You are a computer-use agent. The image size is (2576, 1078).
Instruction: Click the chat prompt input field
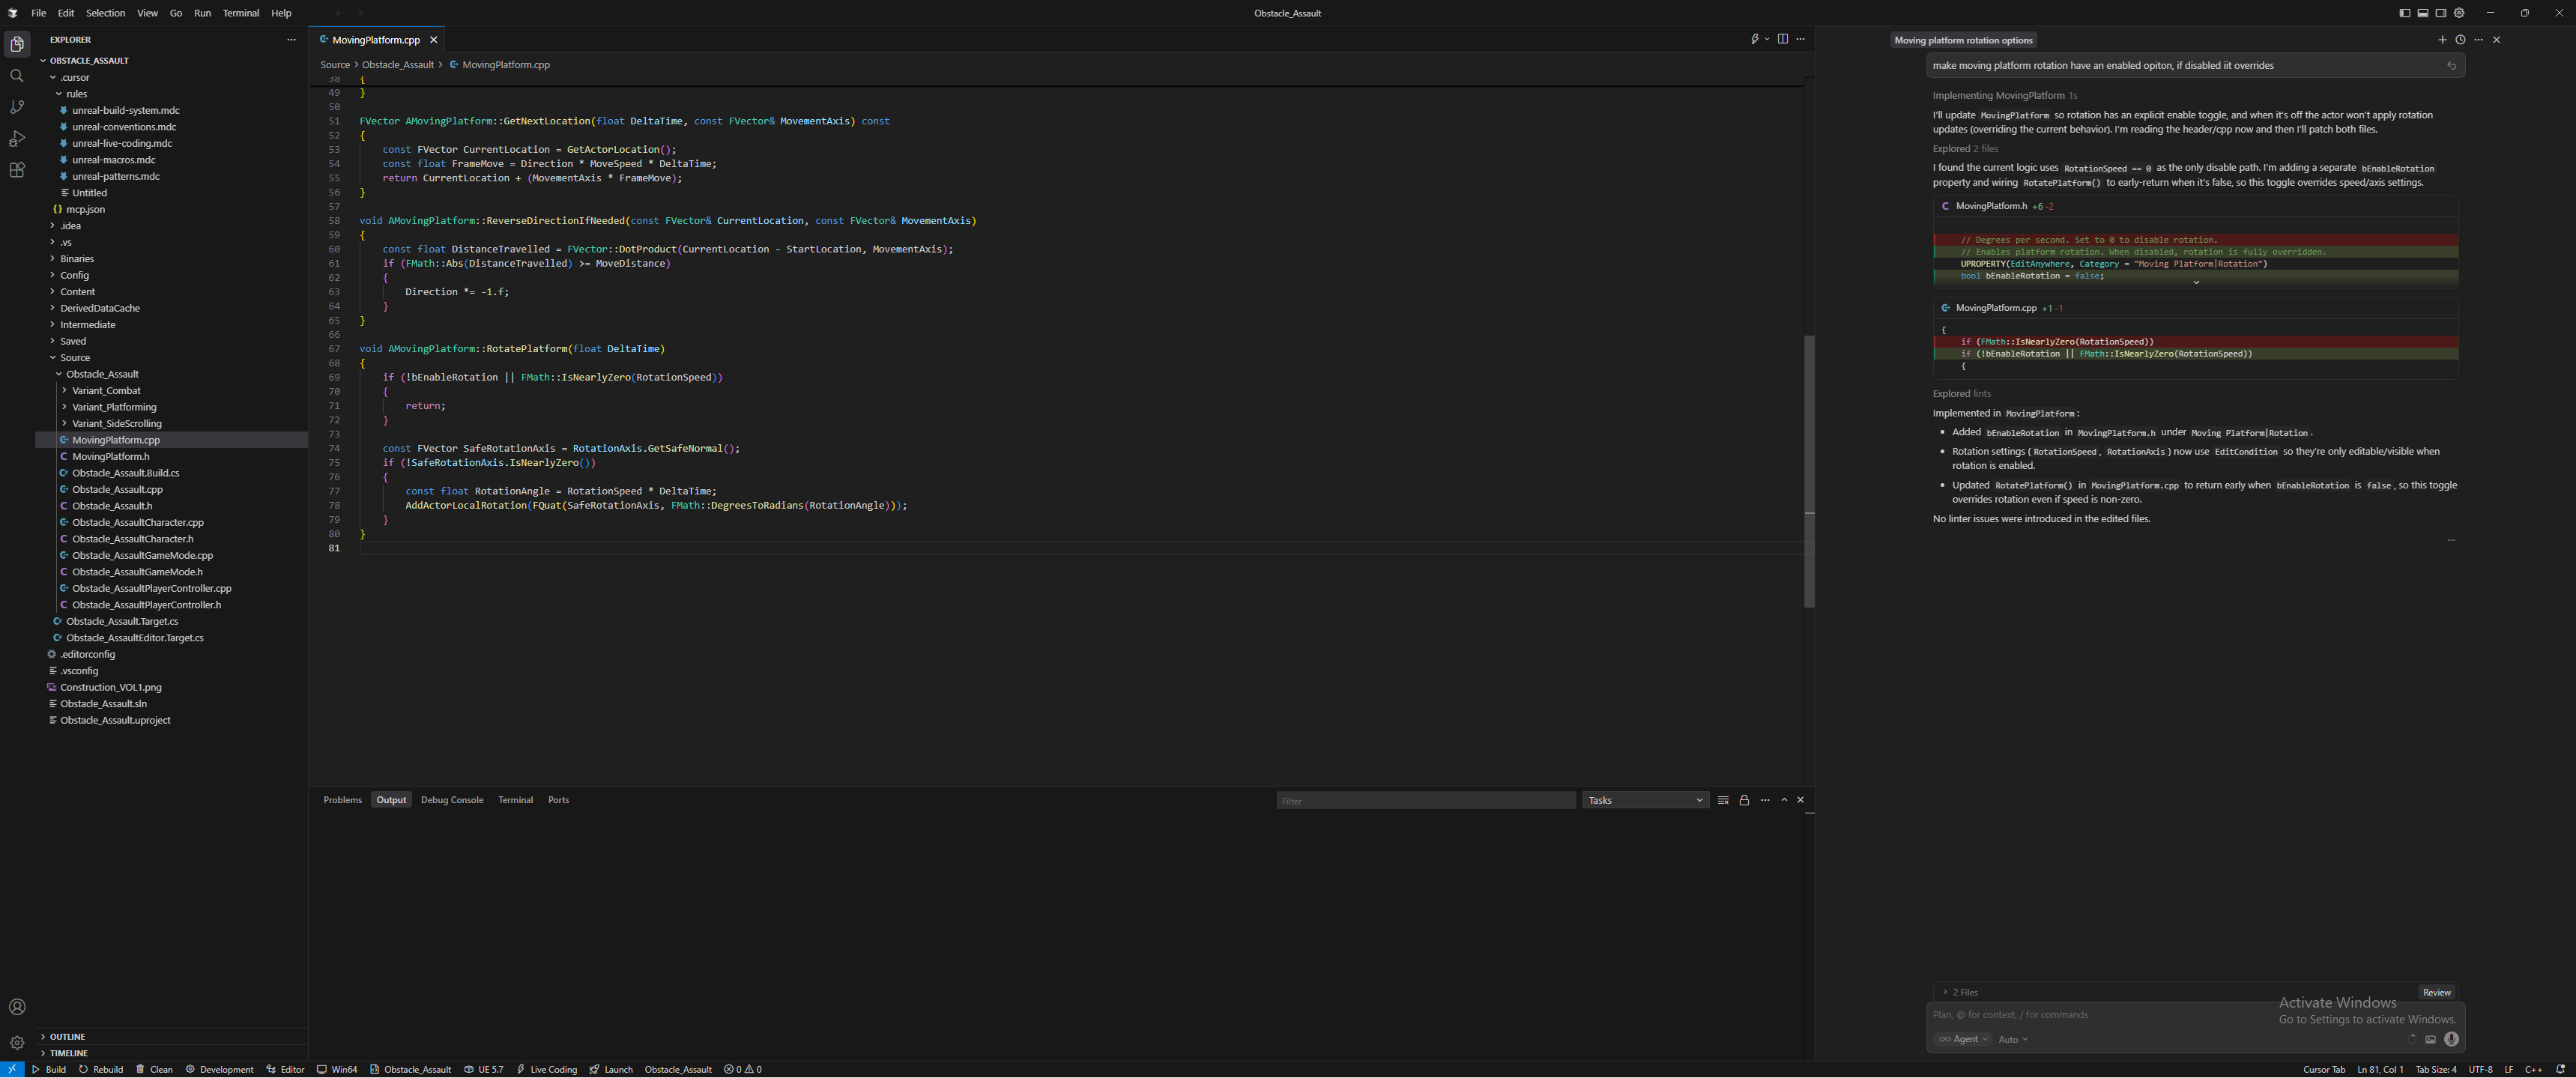pyautogui.click(x=2100, y=1014)
